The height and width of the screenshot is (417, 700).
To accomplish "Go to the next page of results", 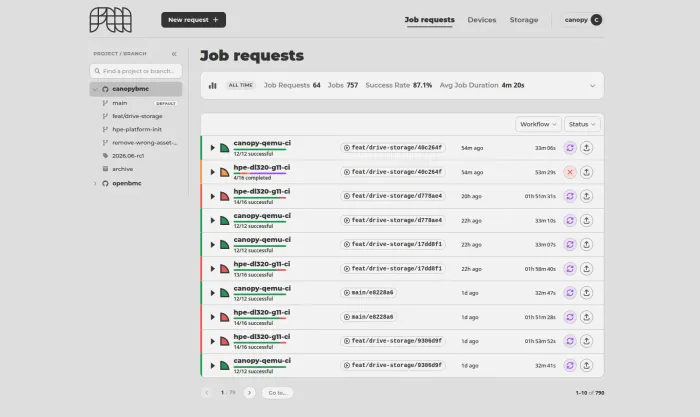I will click(249, 393).
